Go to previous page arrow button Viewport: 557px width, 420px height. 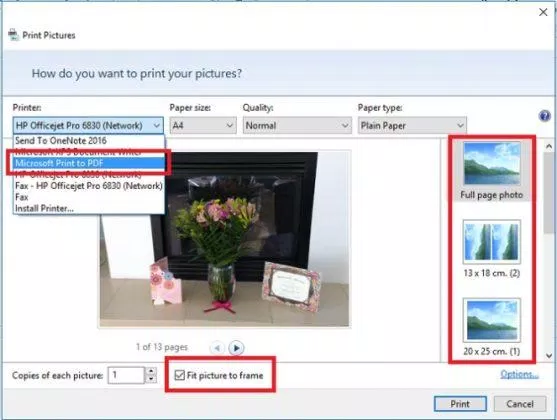(217, 348)
